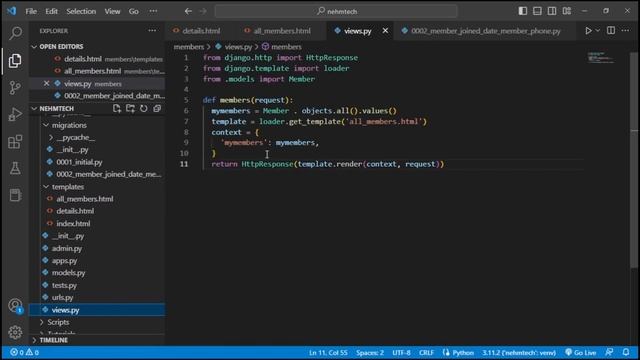Open the Go menu
Viewport: 640px width, 360px height.
tap(133, 11)
